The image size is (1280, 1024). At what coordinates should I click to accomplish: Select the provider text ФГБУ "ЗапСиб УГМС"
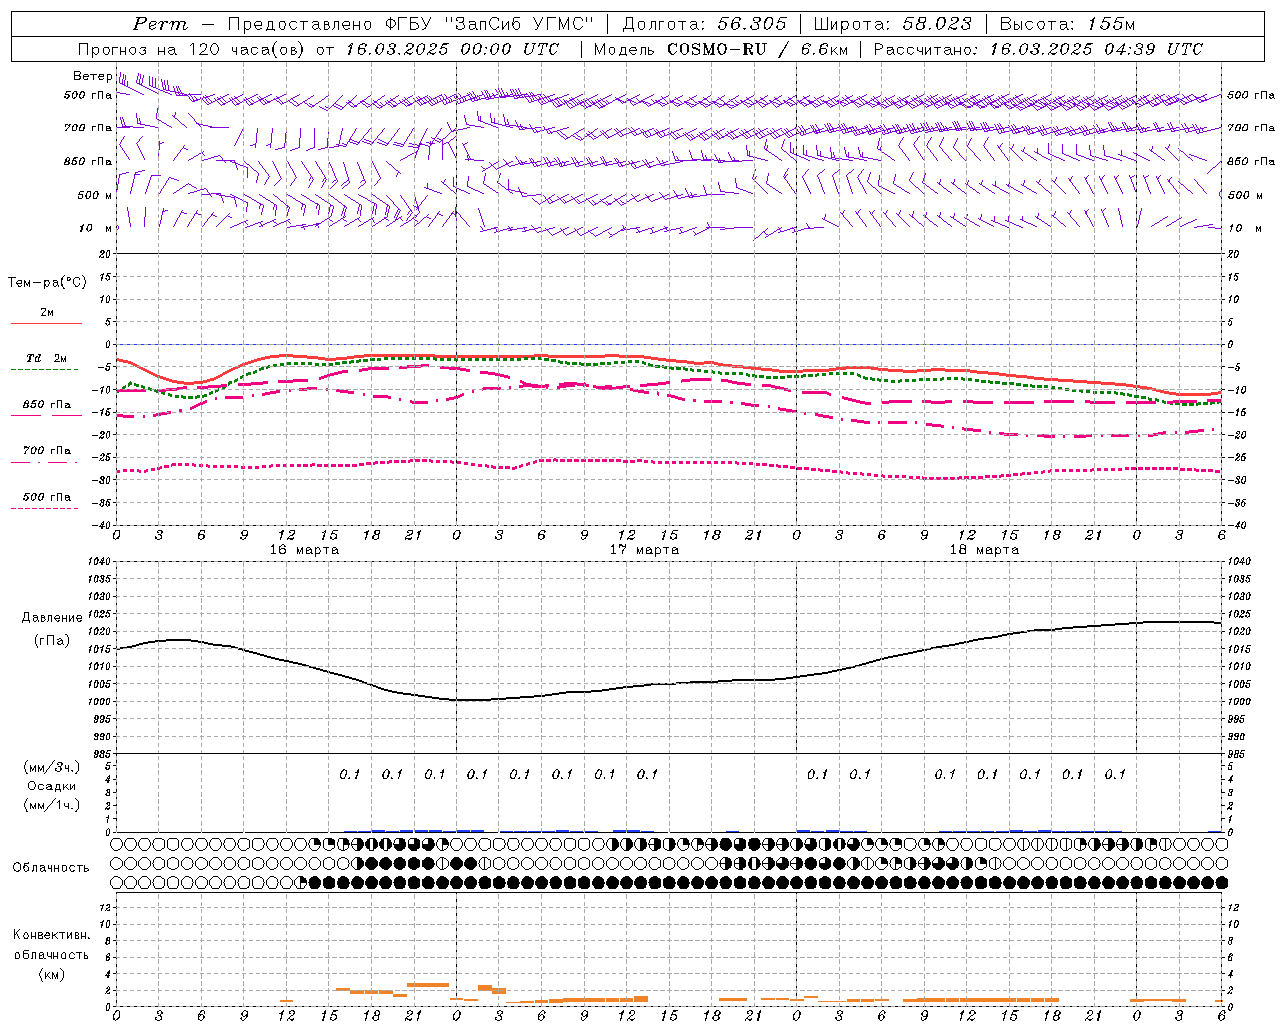(489, 24)
